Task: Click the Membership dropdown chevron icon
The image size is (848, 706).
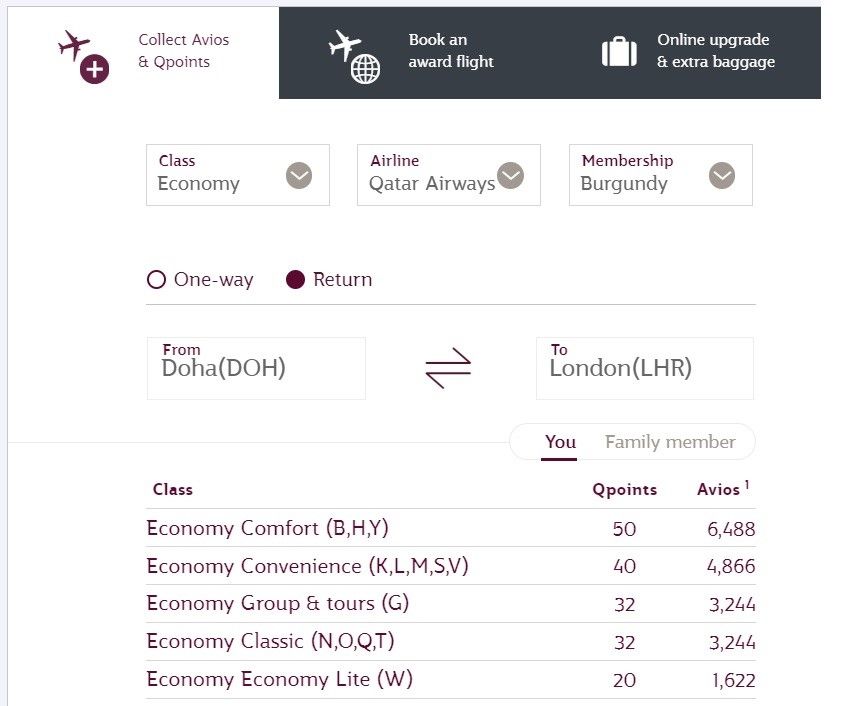Action: tap(722, 175)
